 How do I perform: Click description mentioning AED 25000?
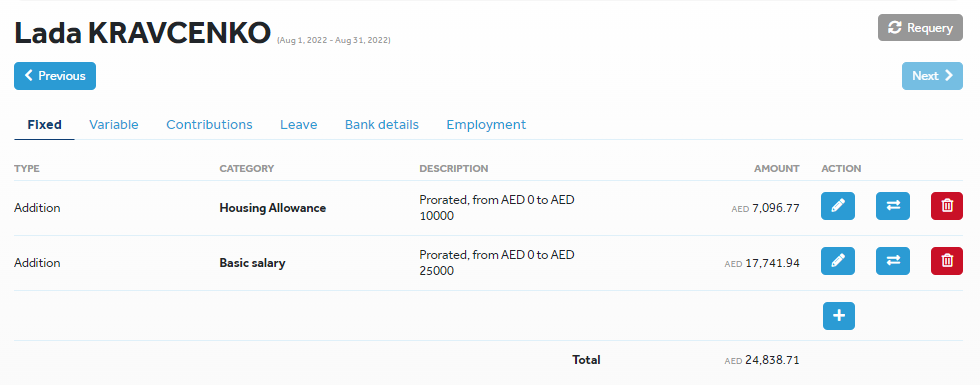[497, 263]
